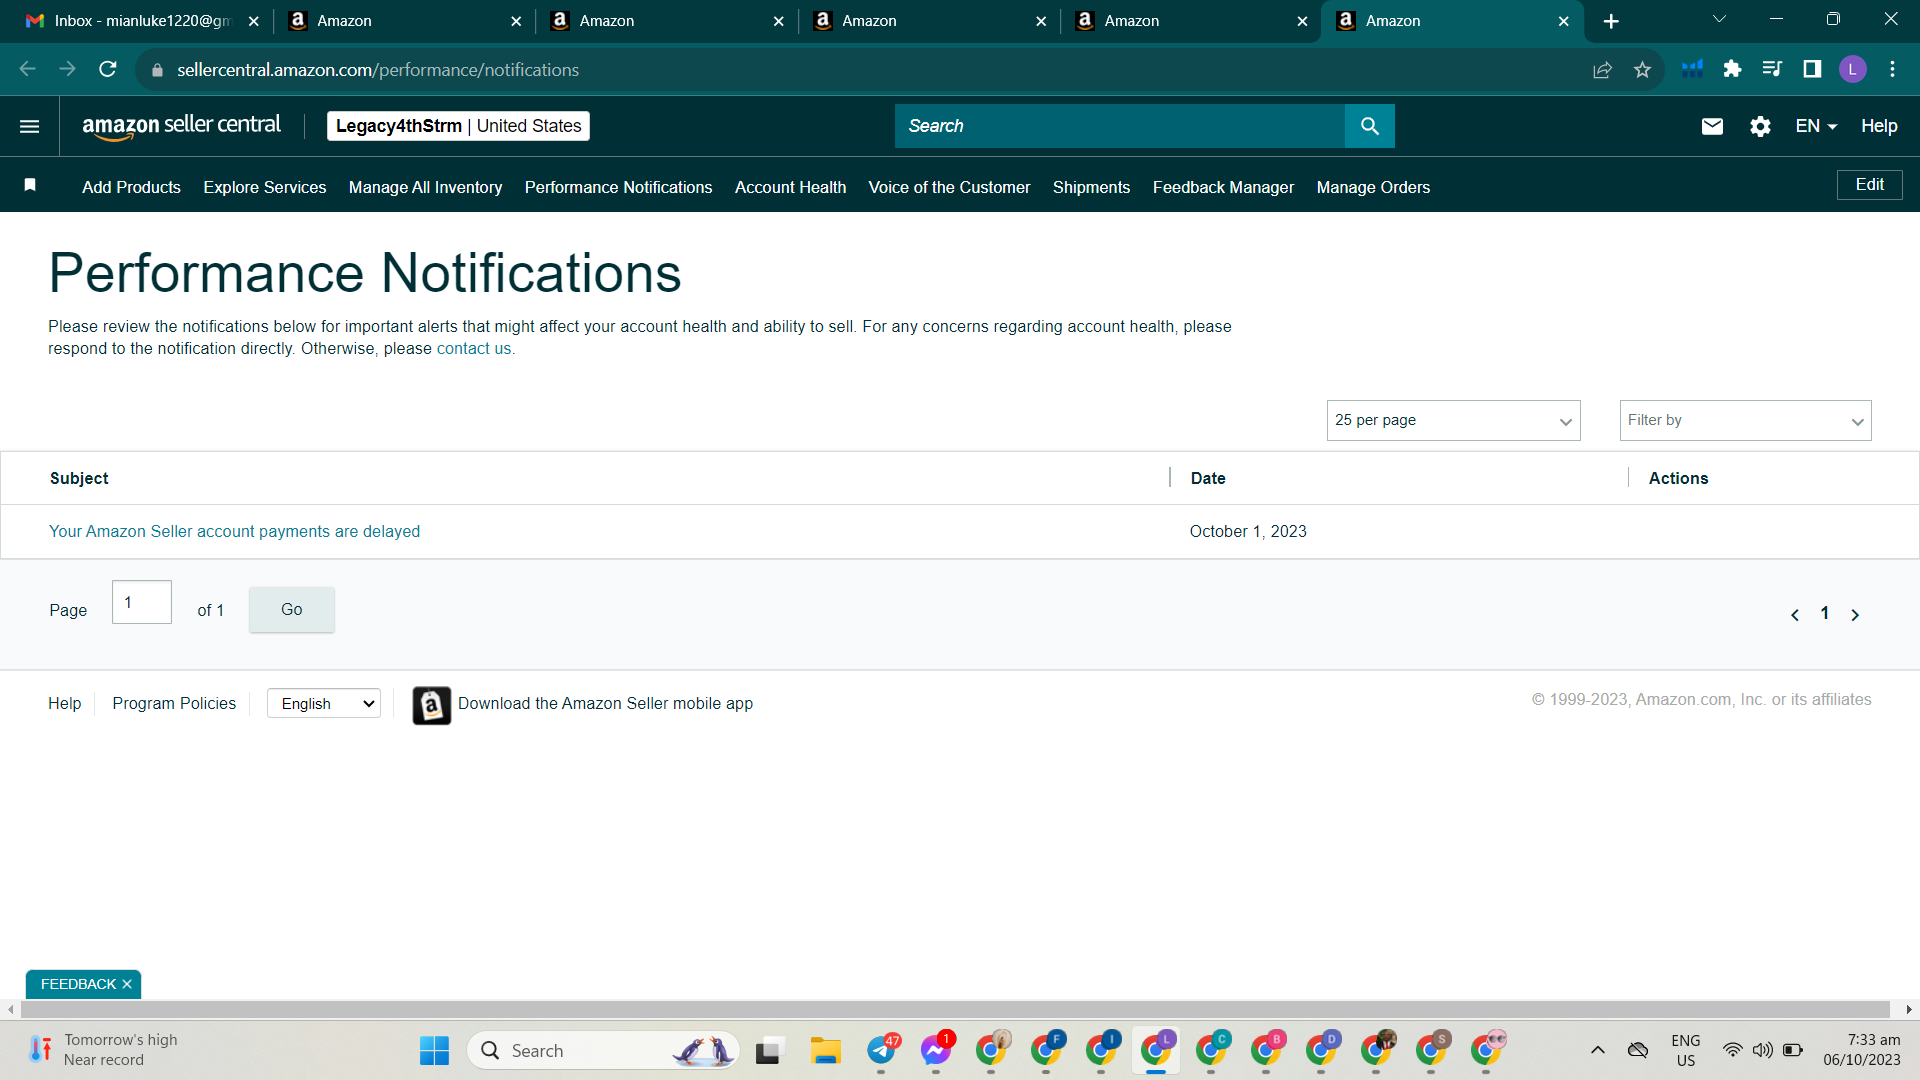
Task: Open the Chrome side panel icon
Action: (x=1812, y=69)
